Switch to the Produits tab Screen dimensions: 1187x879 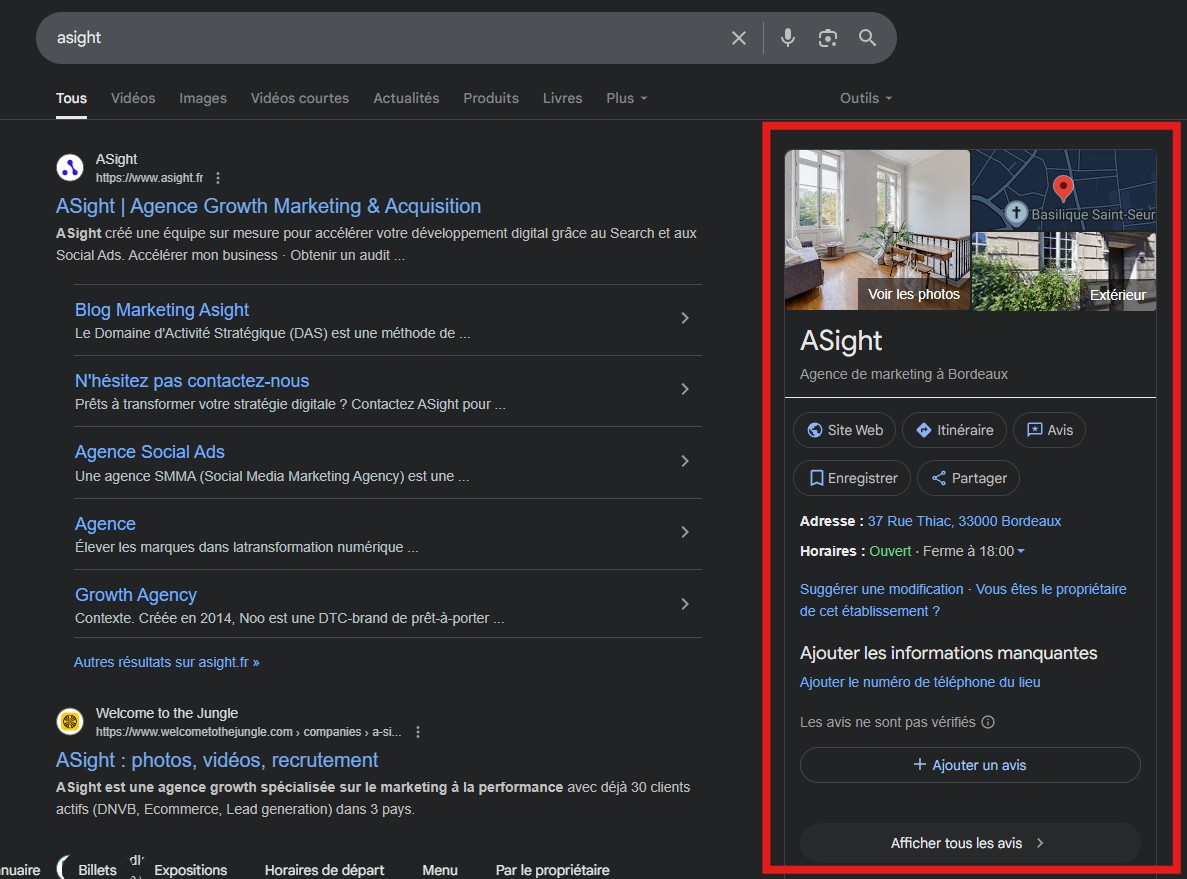click(x=491, y=98)
